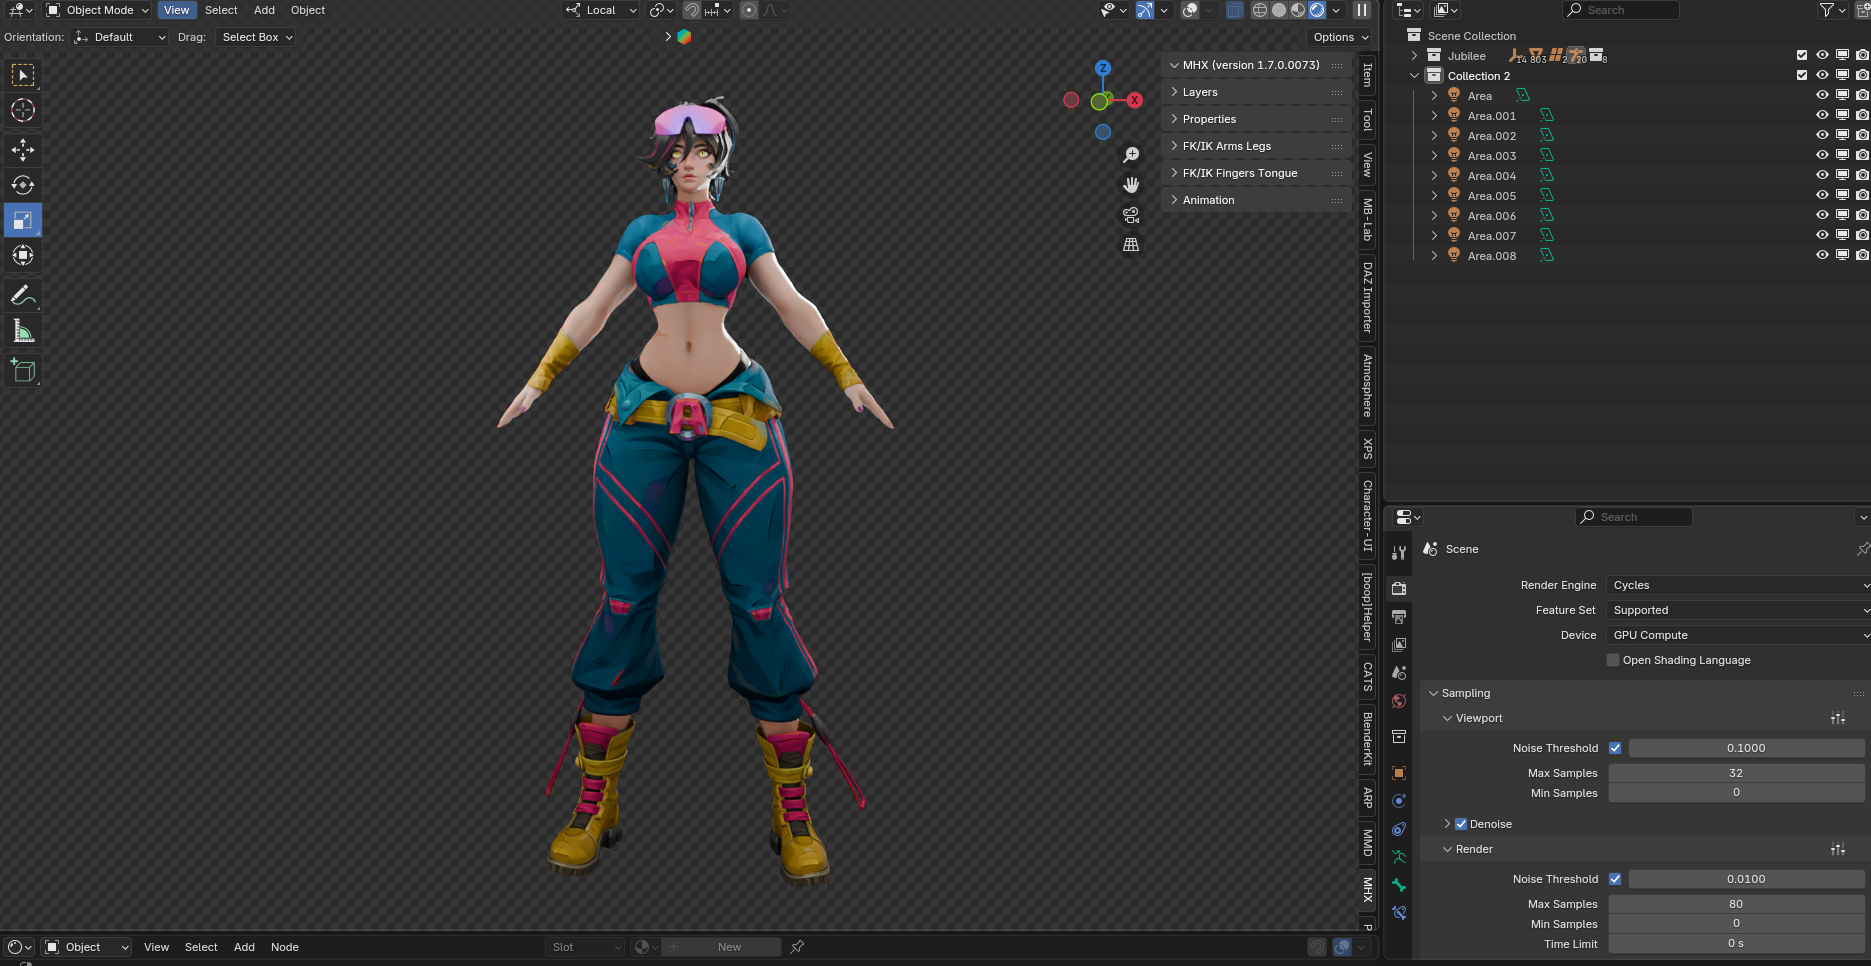
Task: Adjust Render Max Samples field showing 80
Action: (1736, 904)
